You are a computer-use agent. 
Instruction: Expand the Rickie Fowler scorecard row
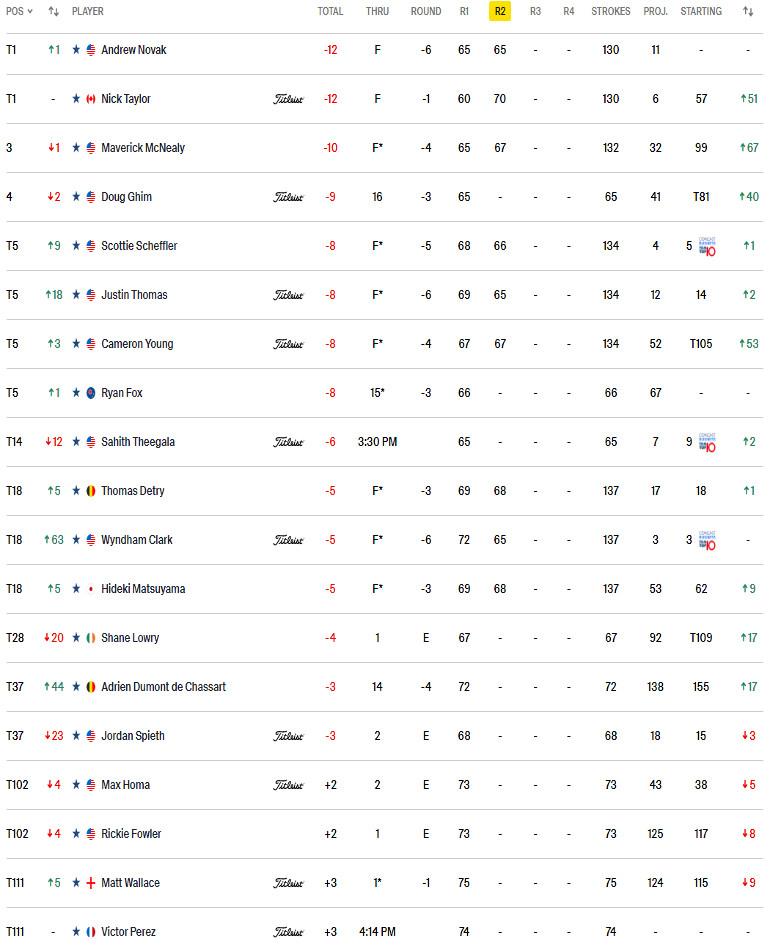pyautogui.click(x=384, y=834)
